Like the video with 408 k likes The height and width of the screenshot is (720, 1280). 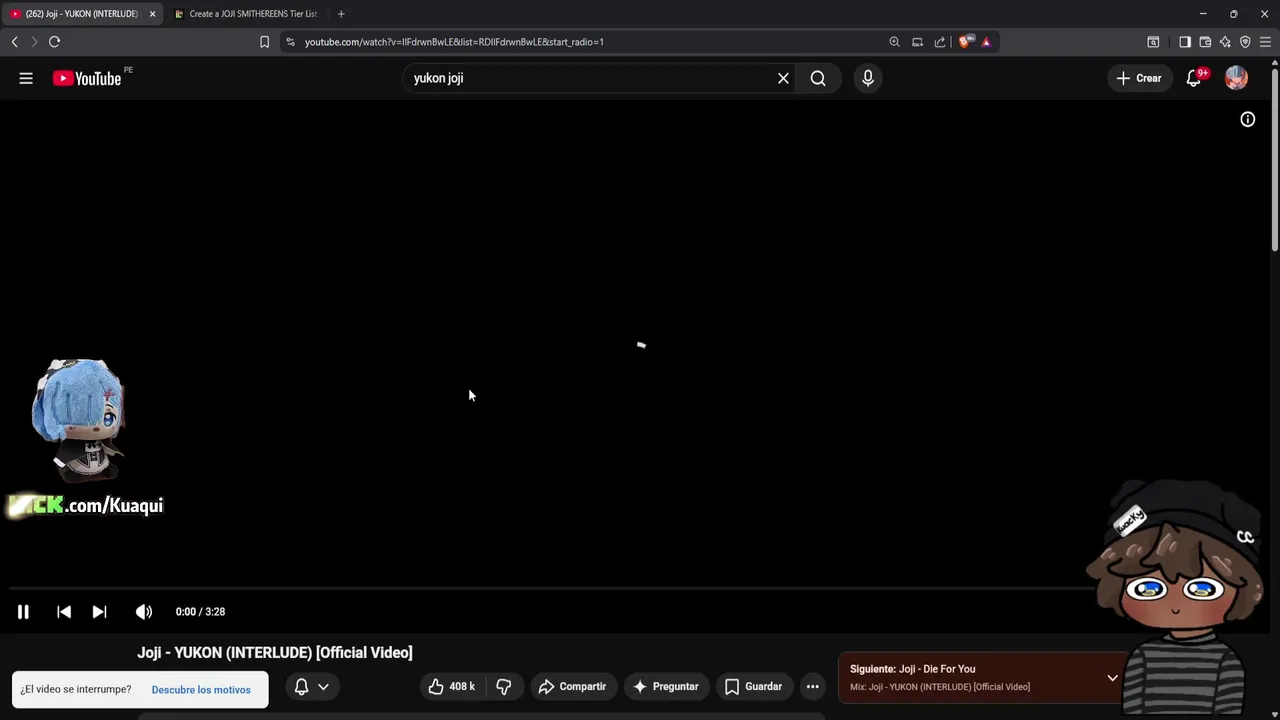[x=451, y=686]
